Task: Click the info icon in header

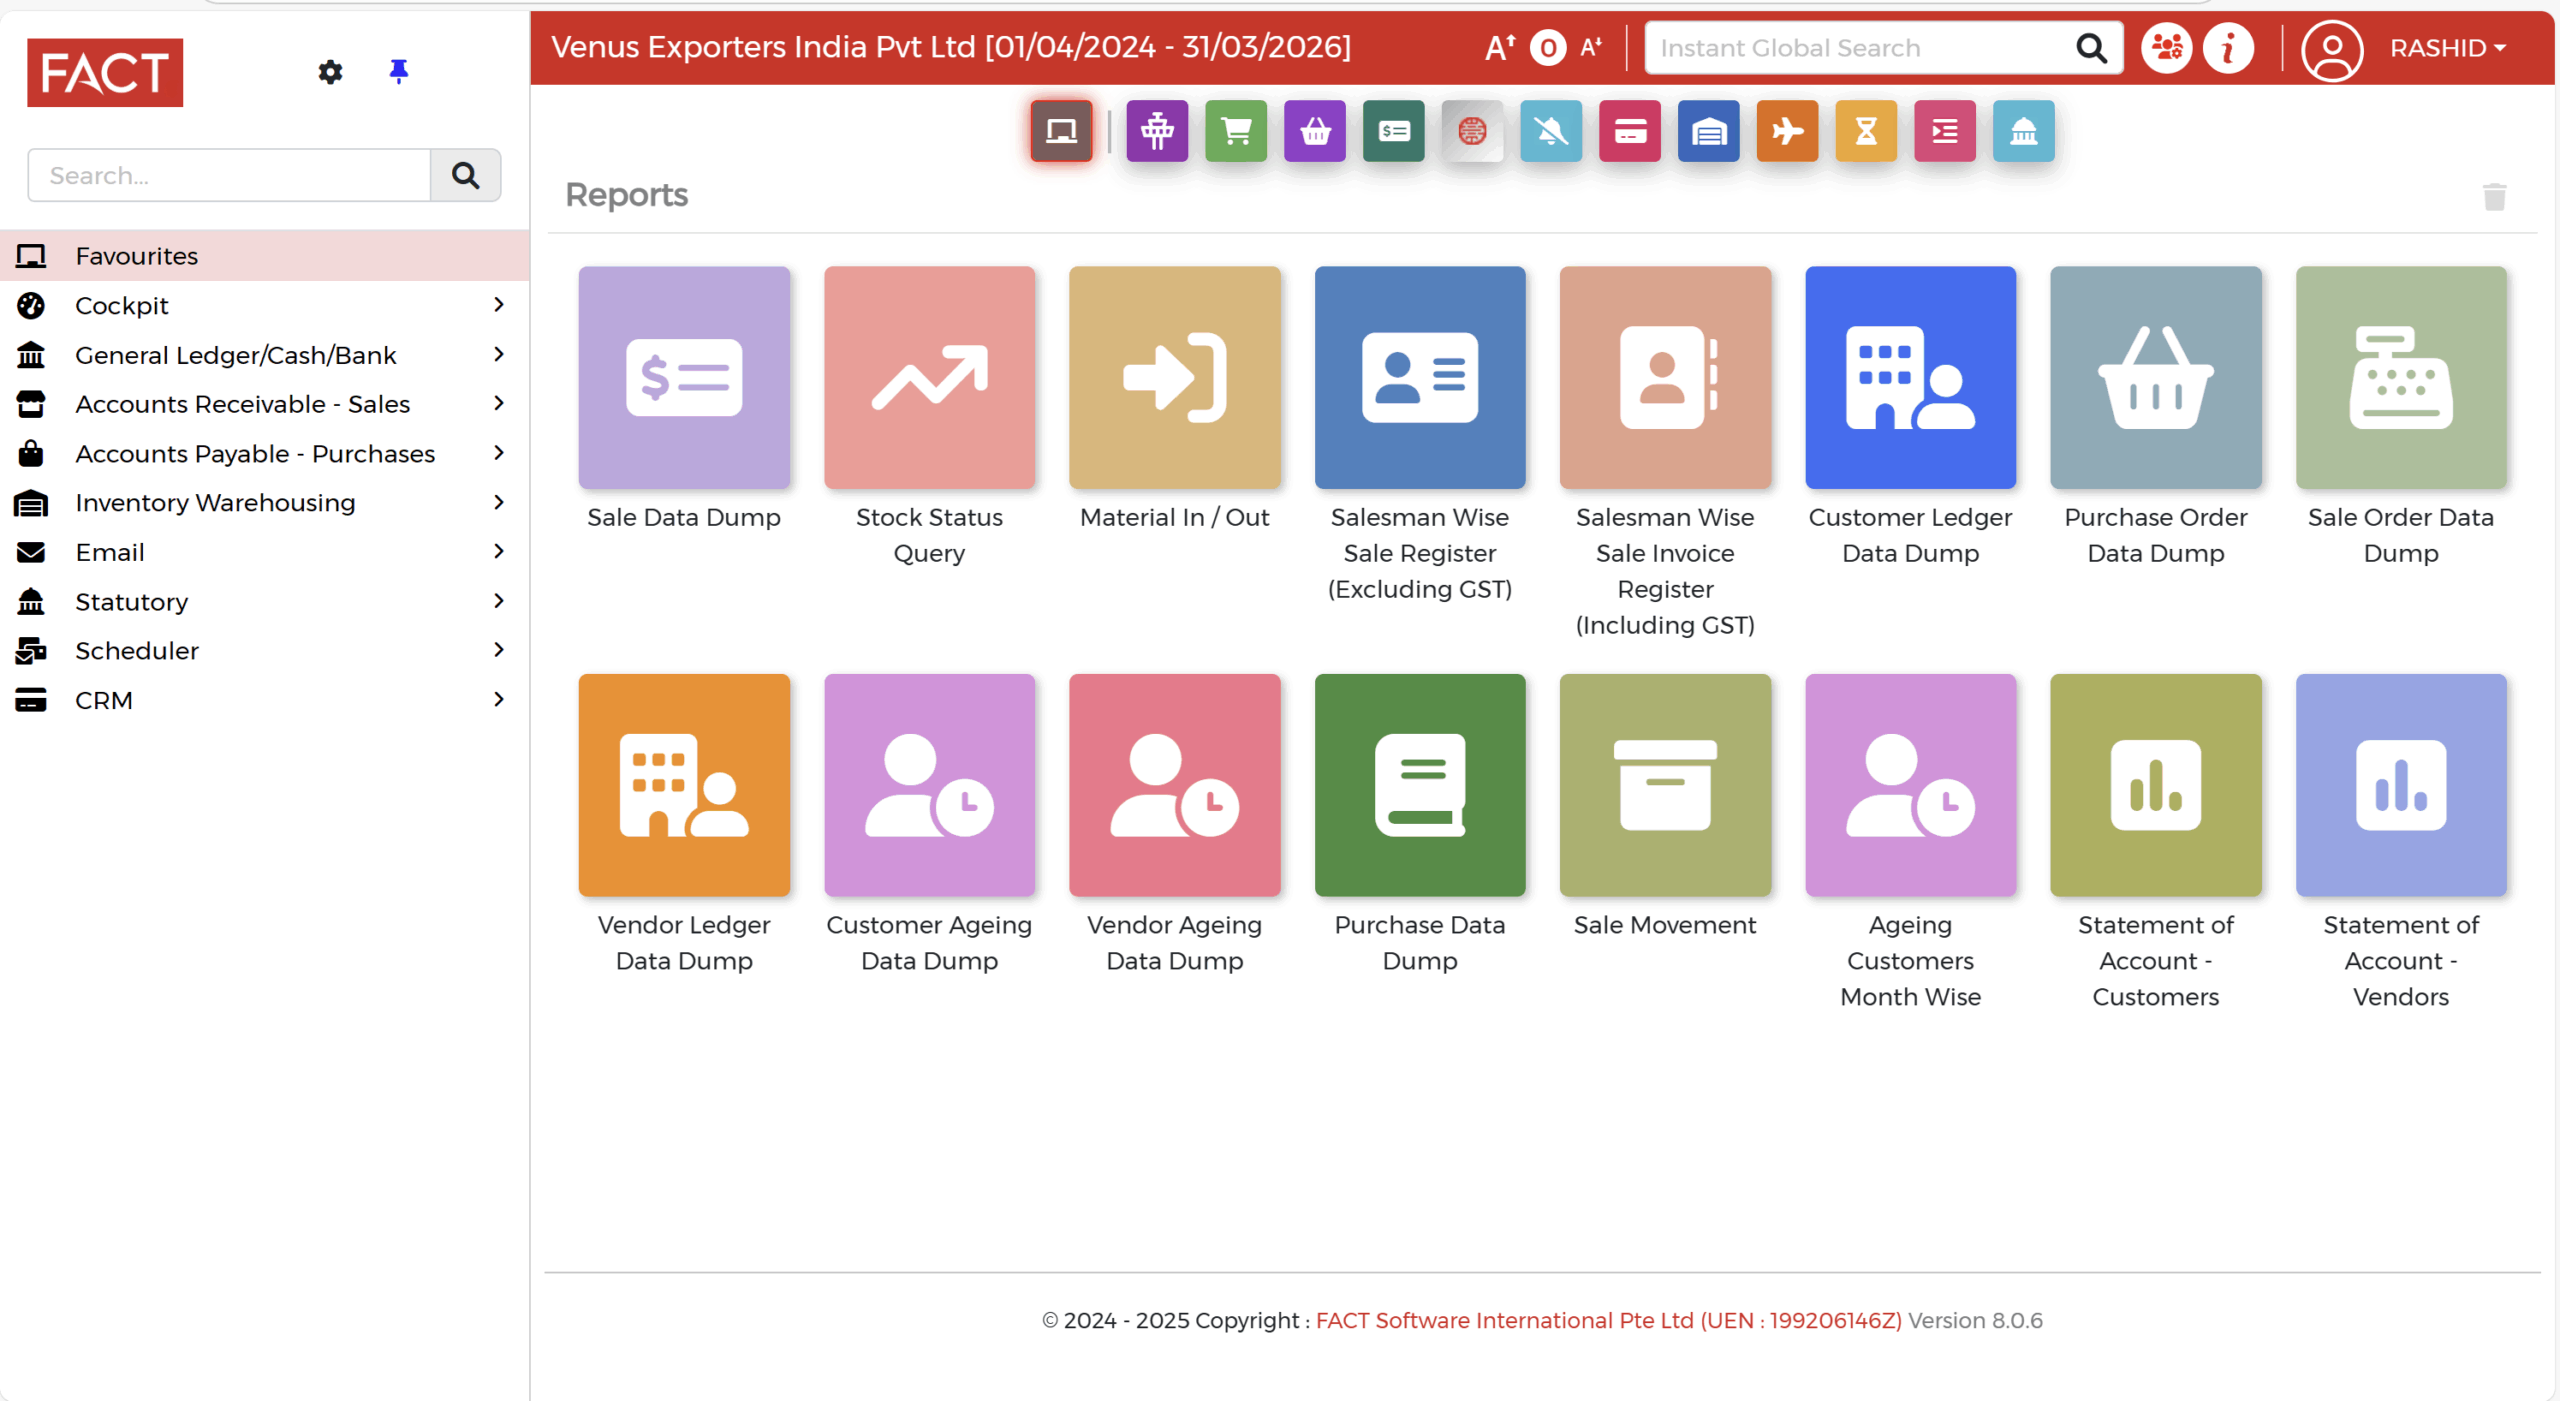Action: coord(2229,47)
